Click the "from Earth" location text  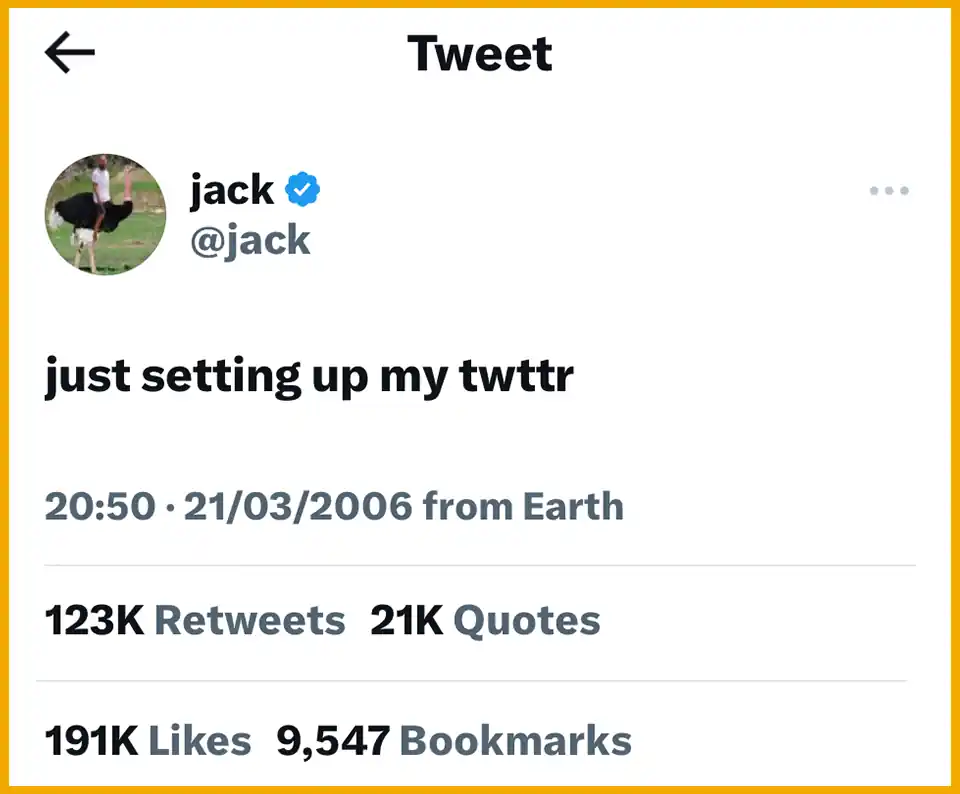[x=523, y=506]
